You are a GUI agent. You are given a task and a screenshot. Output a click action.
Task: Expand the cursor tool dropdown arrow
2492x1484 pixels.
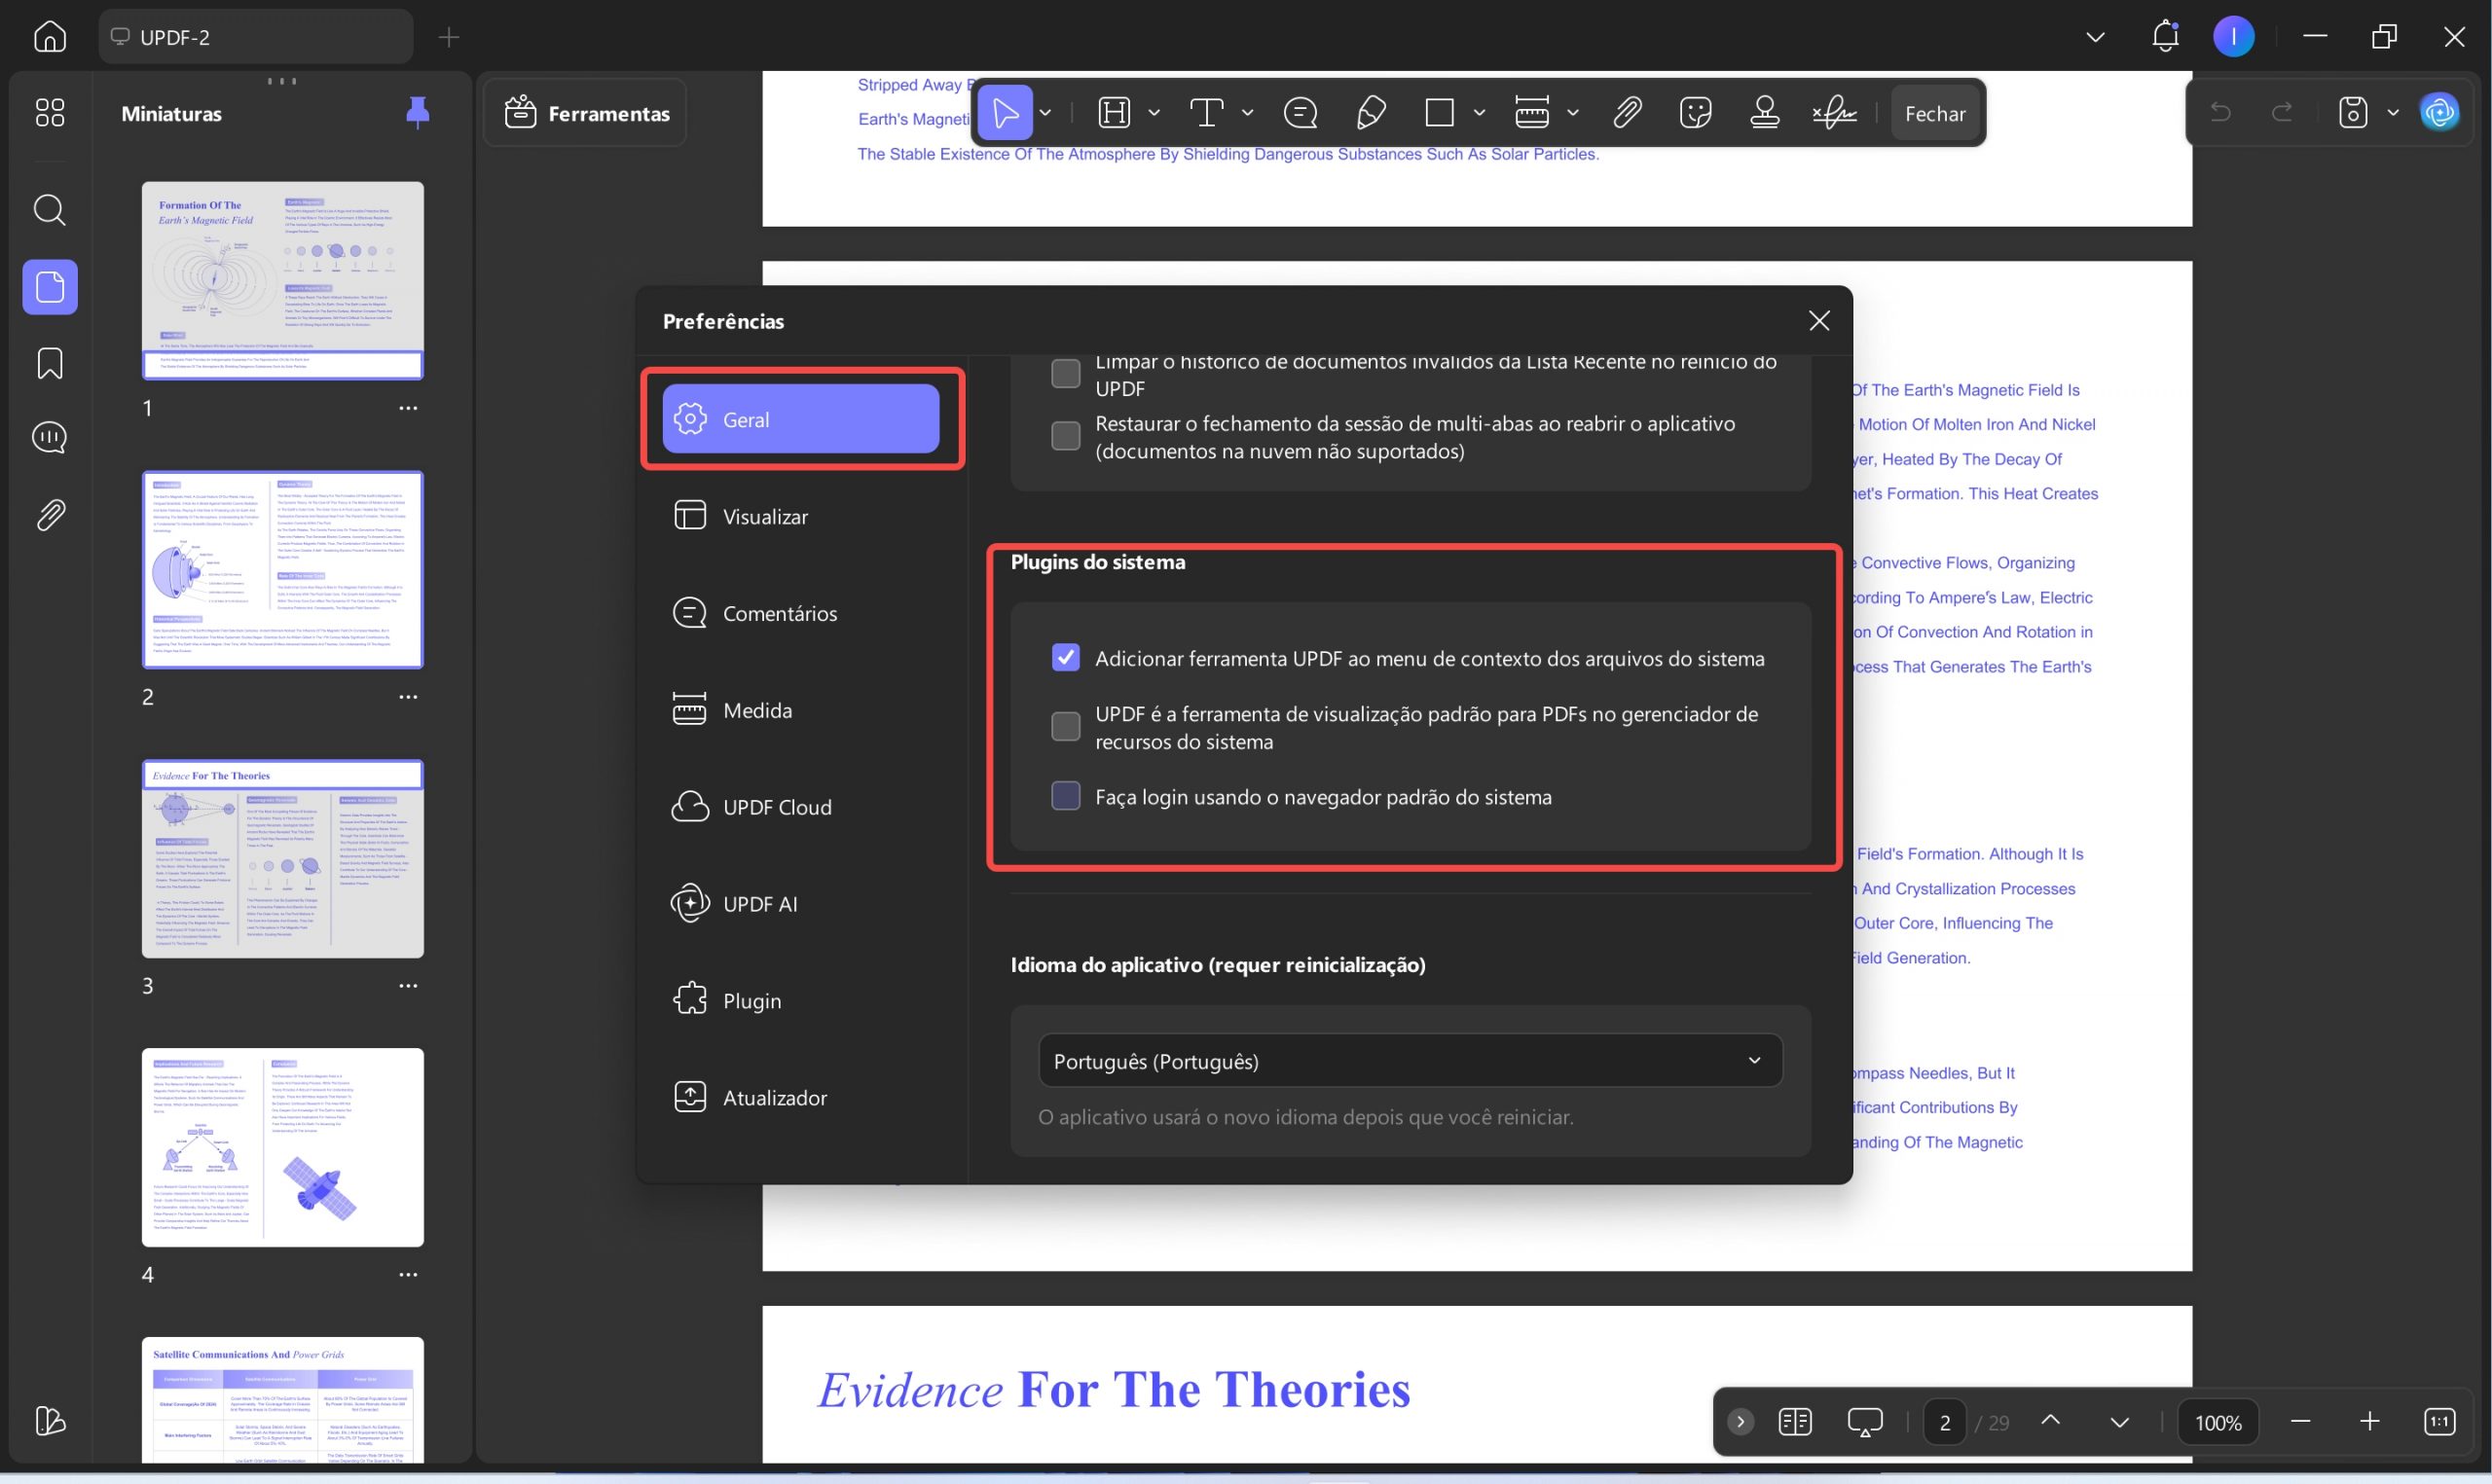pos(1046,113)
